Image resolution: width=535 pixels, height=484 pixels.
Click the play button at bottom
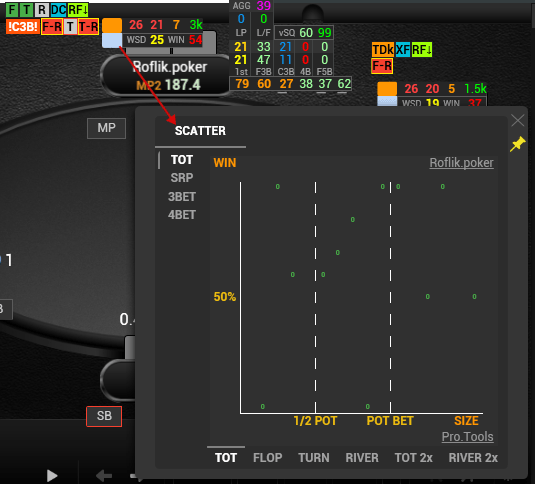tap(52, 475)
